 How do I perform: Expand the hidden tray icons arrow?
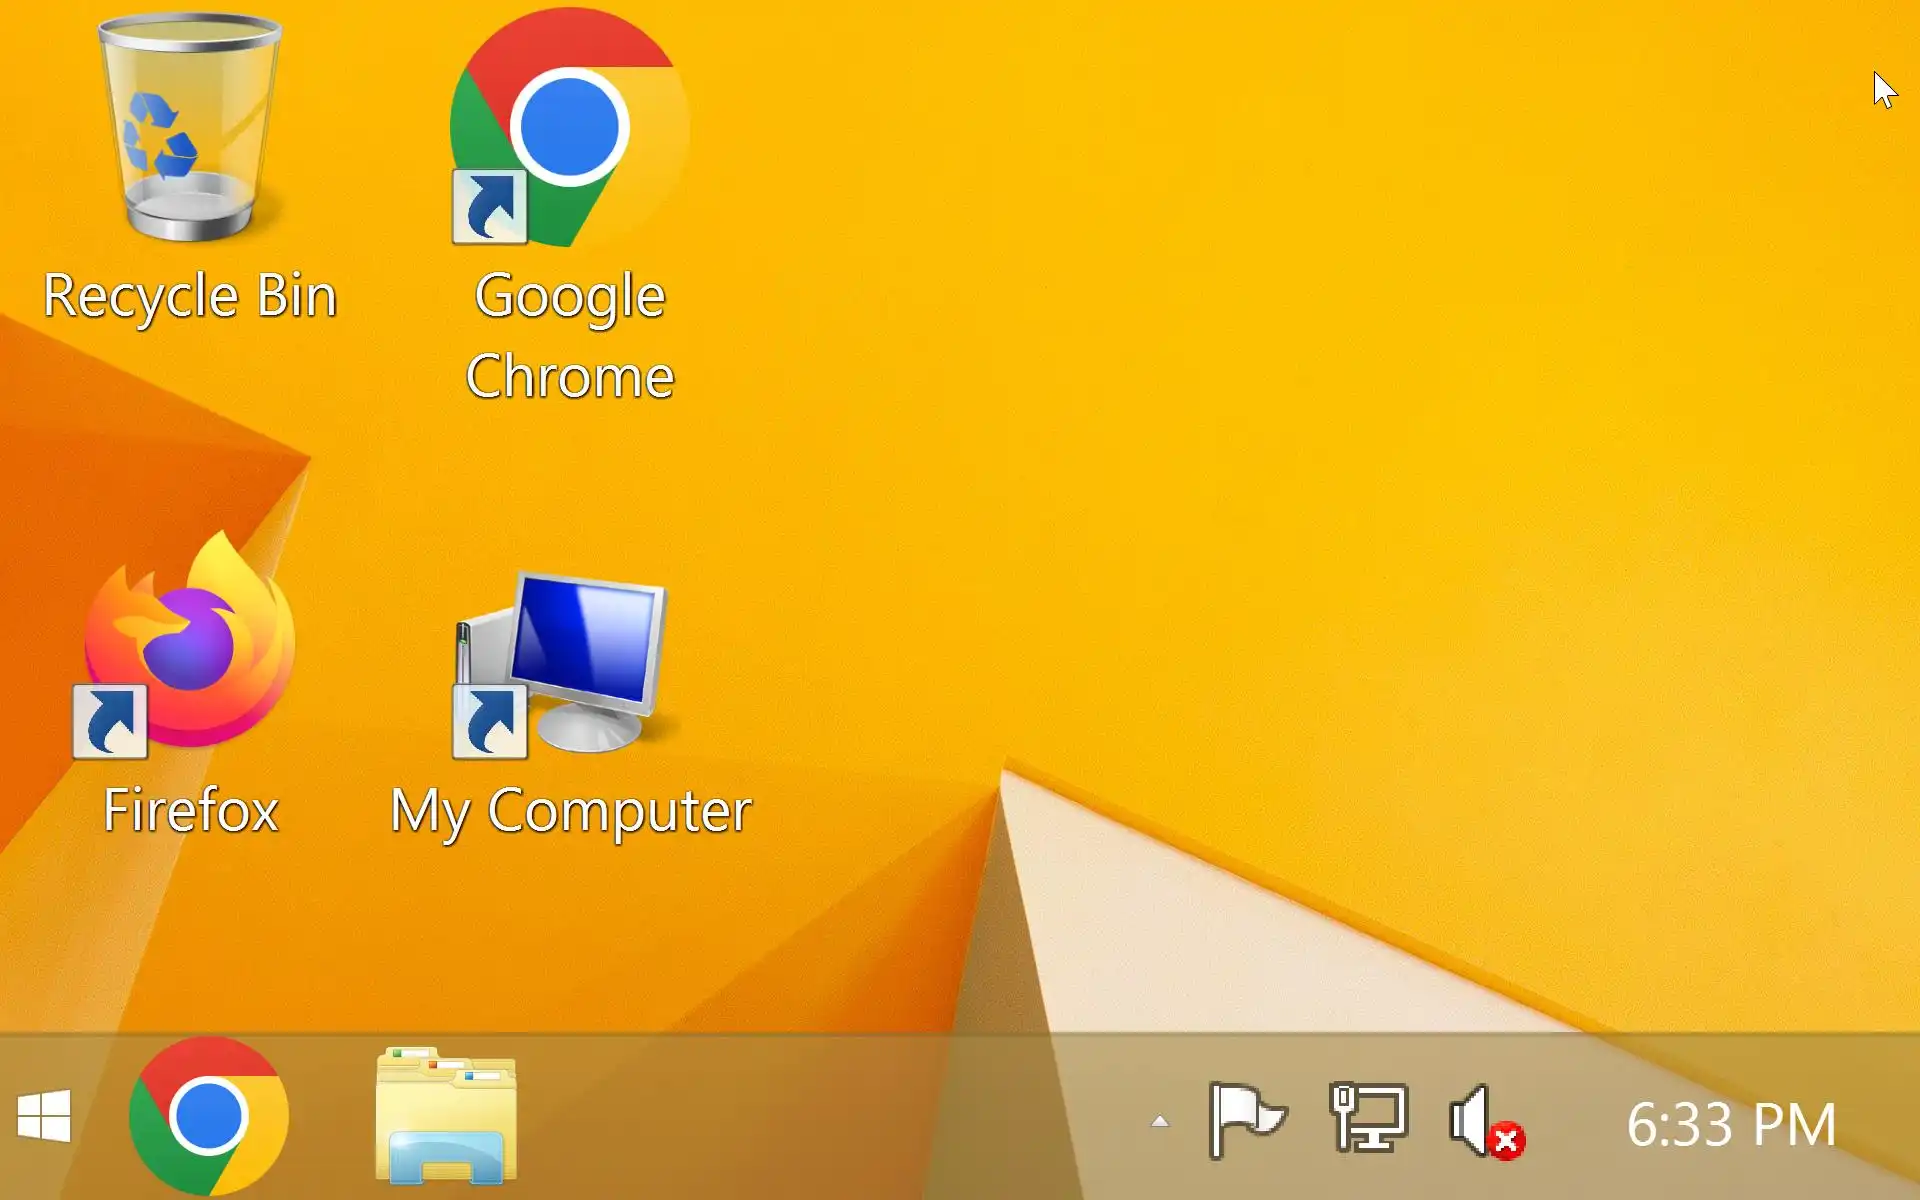[1160, 1122]
